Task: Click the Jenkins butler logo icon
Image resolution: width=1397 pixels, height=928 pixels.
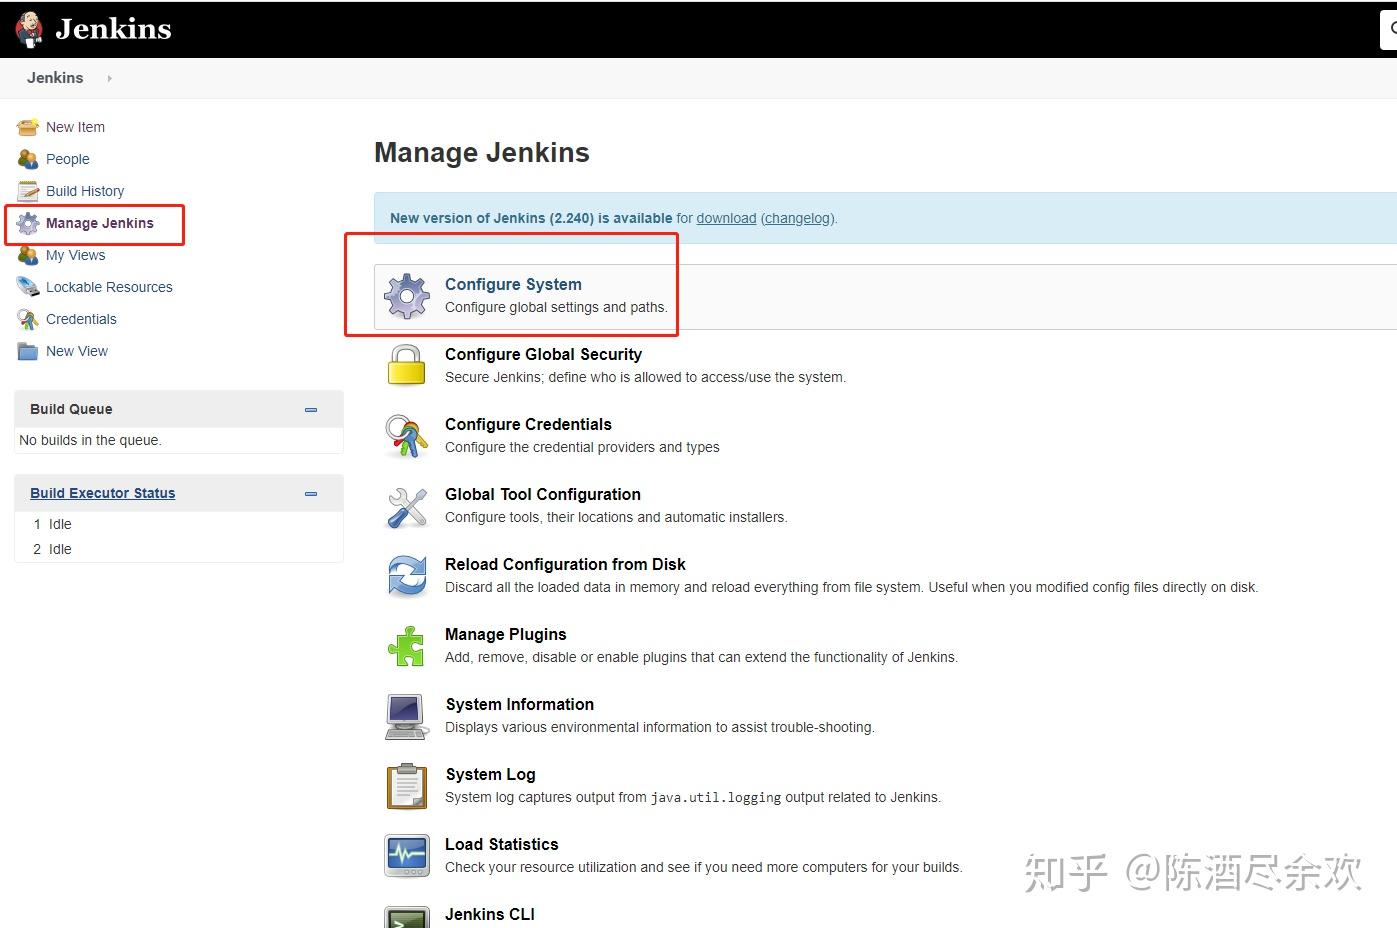Action: tap(30, 29)
